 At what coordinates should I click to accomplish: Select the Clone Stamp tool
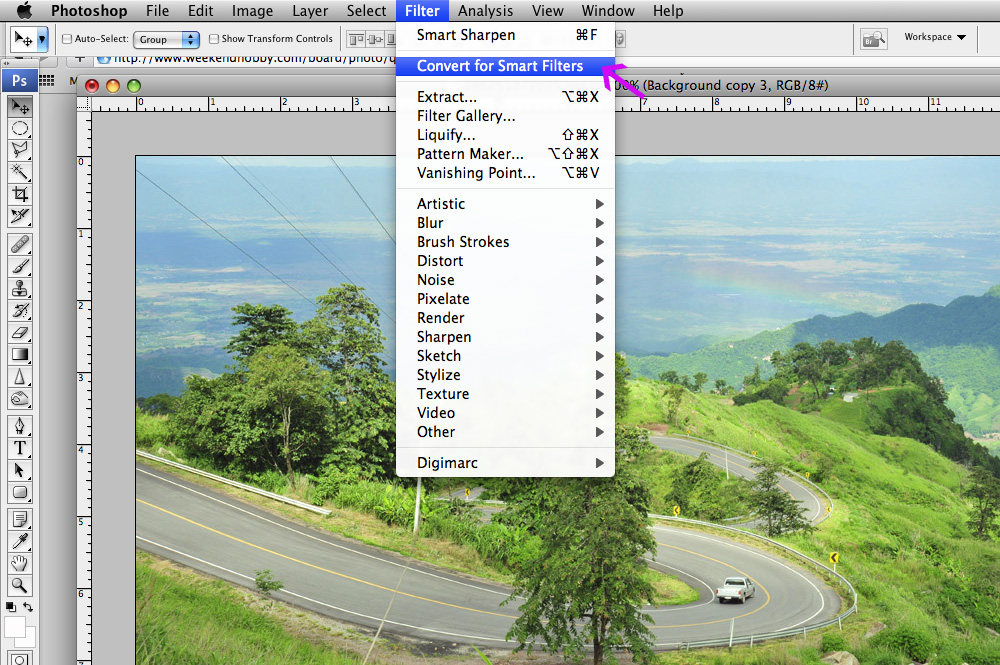[x=20, y=289]
